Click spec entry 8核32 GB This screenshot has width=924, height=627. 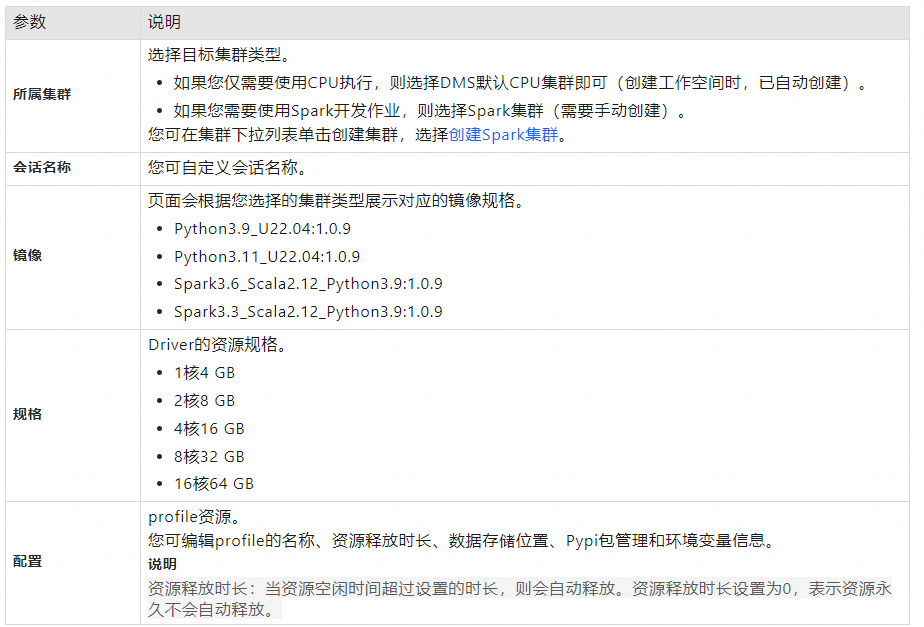click(209, 457)
